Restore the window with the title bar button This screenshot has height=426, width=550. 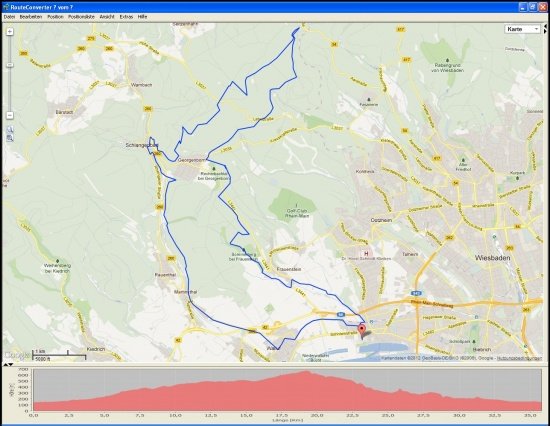pos(532,7)
